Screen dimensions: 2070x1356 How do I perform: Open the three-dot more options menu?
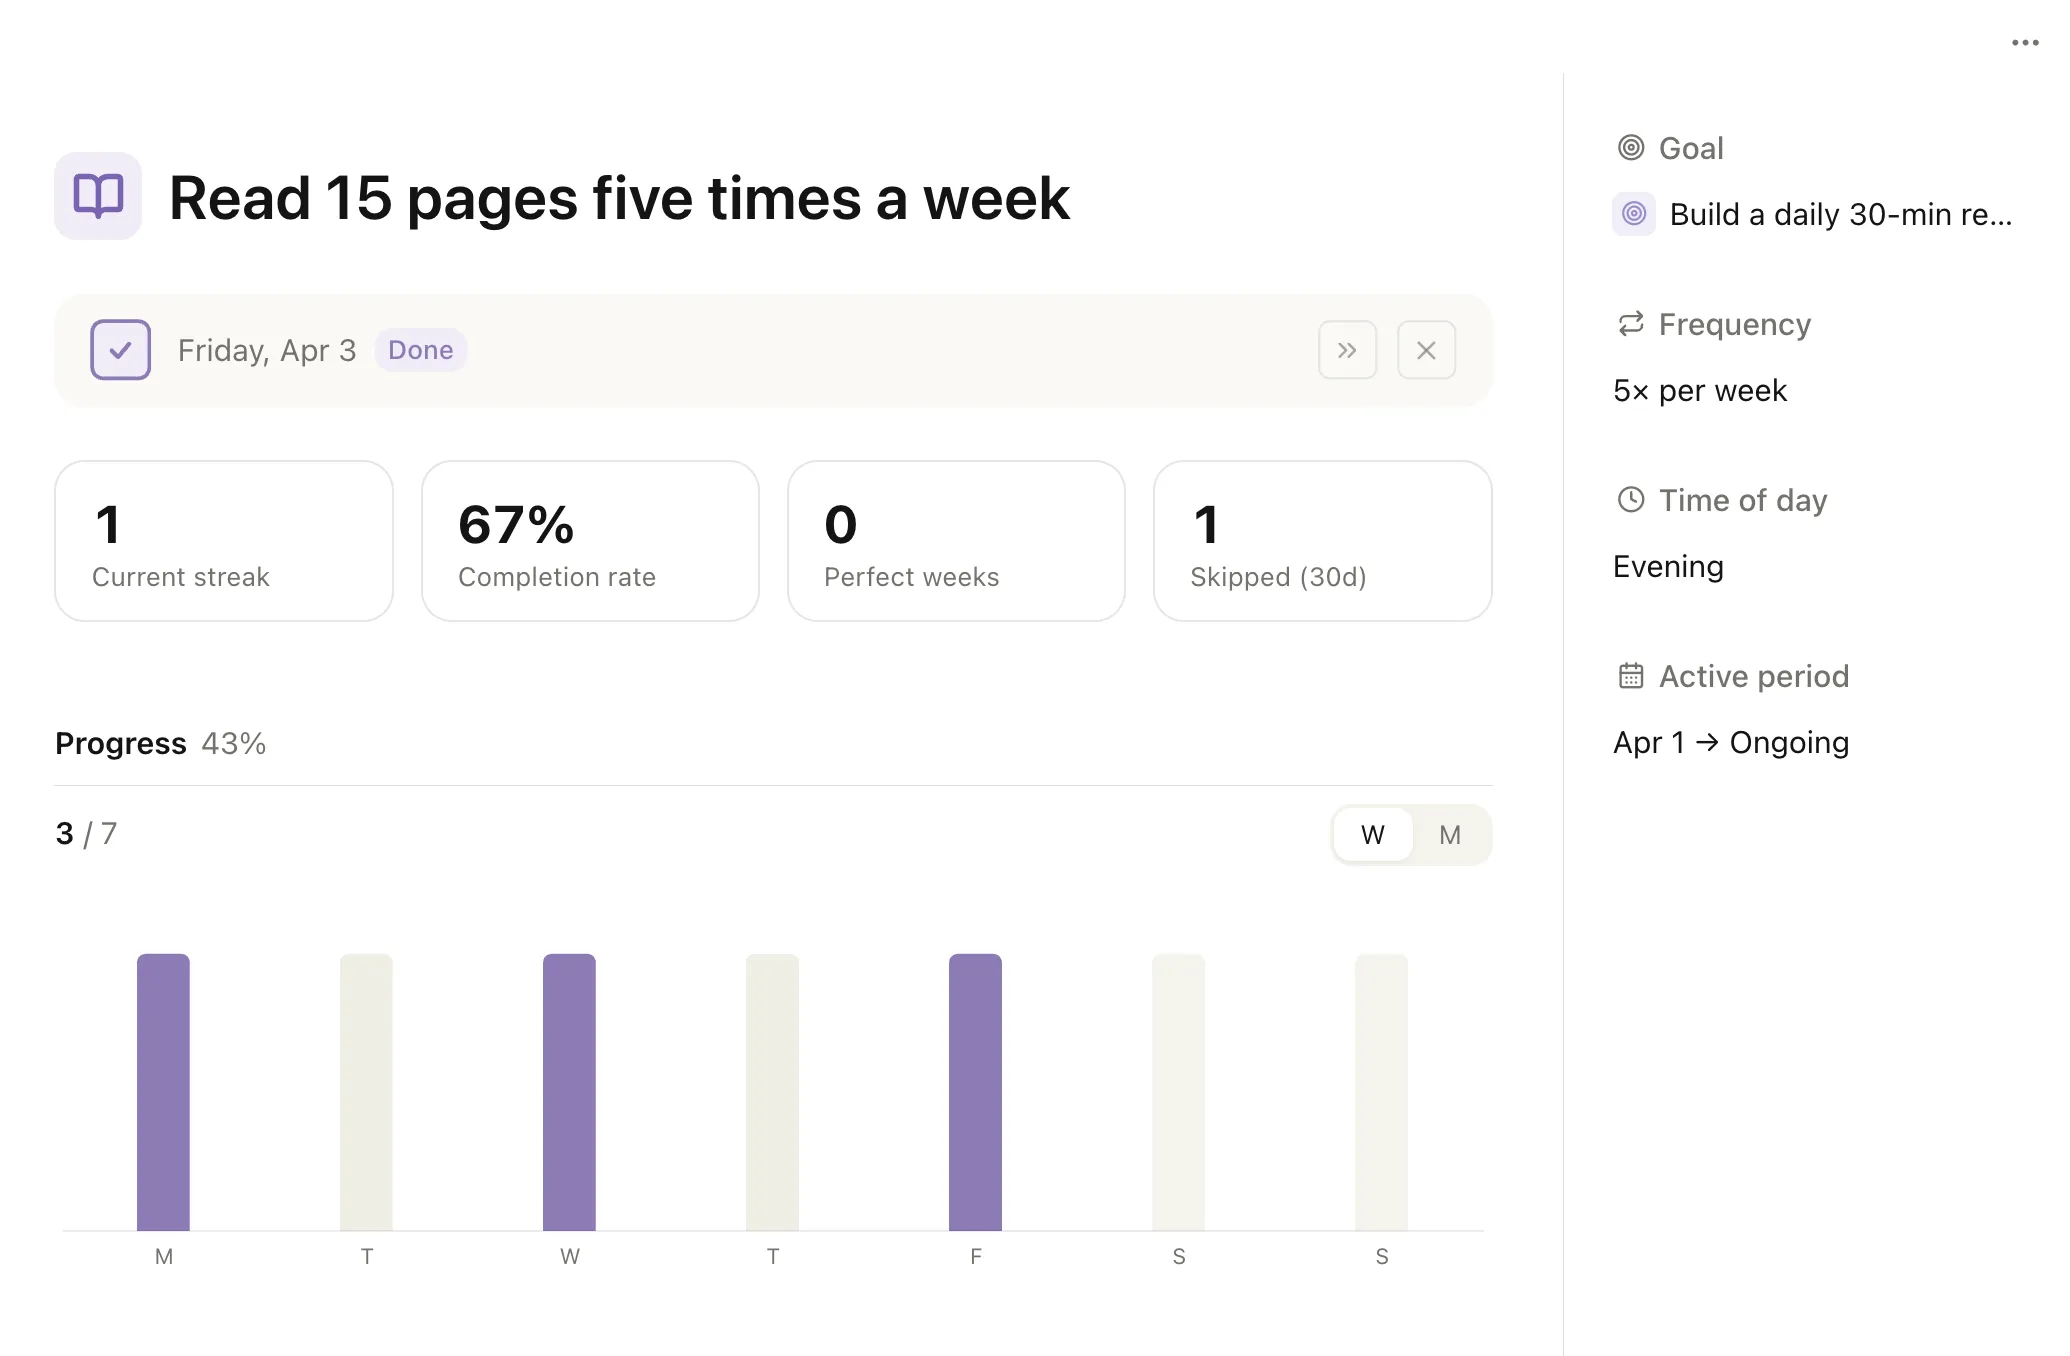click(2024, 43)
